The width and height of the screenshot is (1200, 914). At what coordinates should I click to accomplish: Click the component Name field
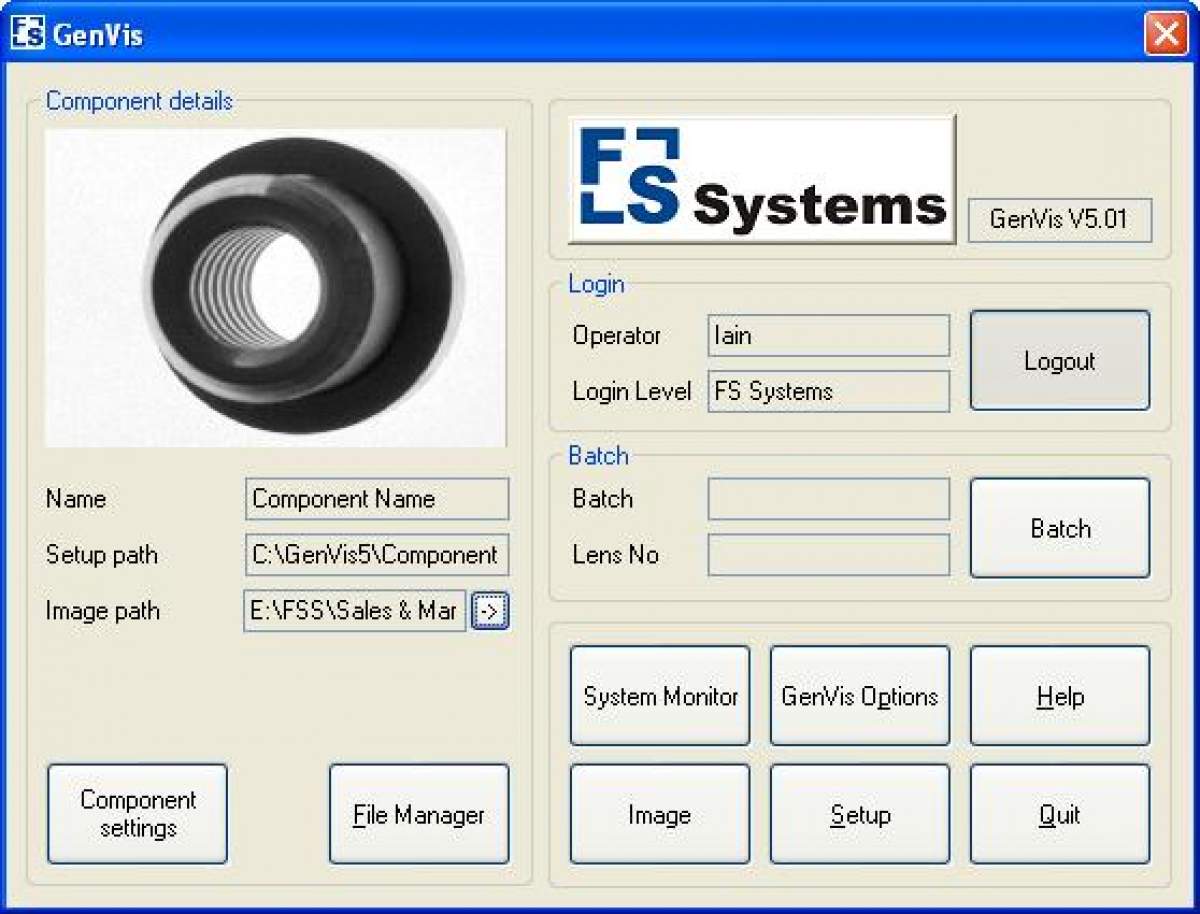tap(377, 499)
